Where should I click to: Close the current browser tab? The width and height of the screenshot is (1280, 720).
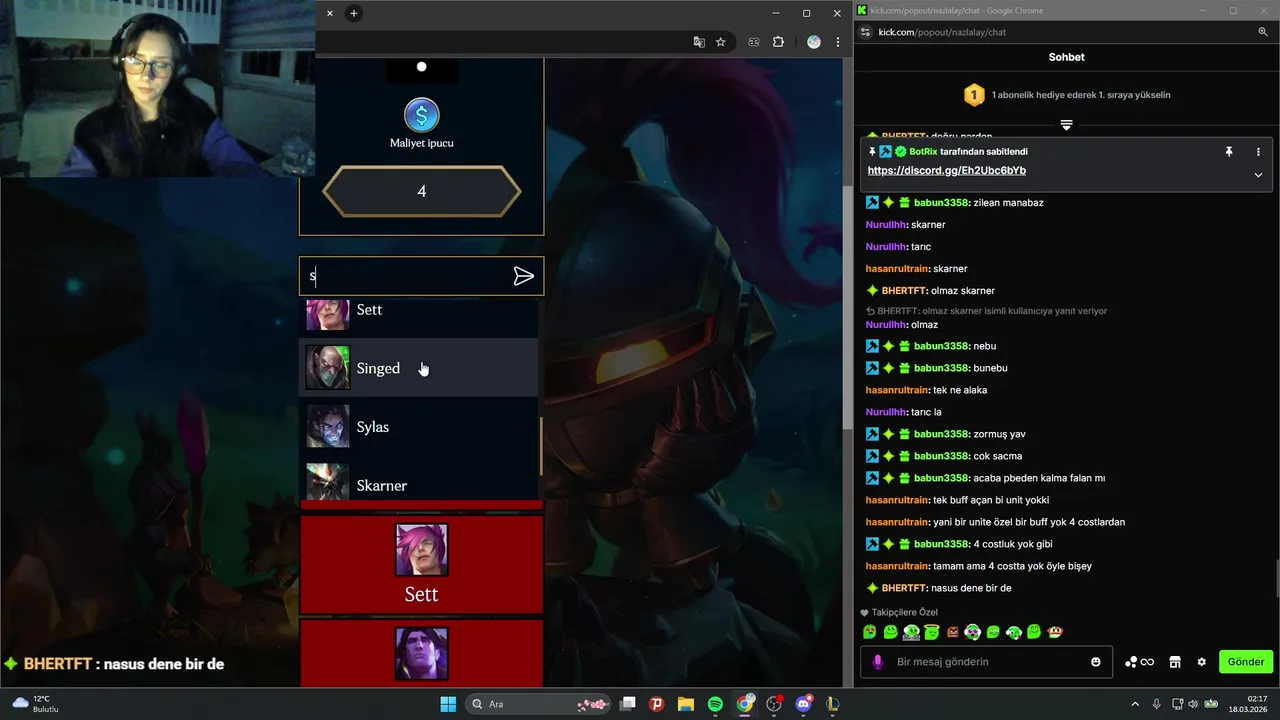[330, 13]
